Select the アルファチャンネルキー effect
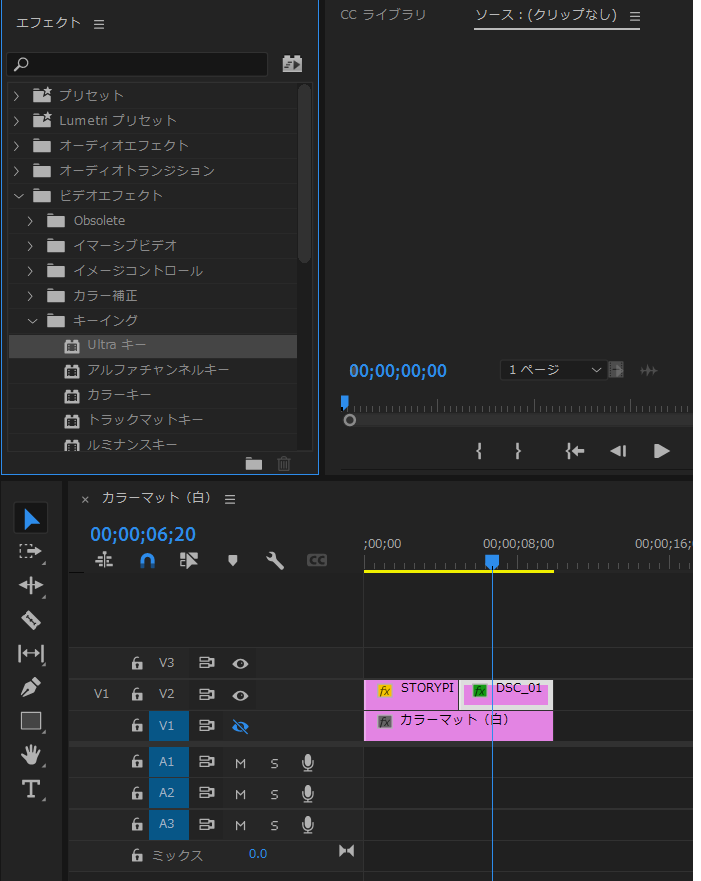The height and width of the screenshot is (881, 701). 158,370
